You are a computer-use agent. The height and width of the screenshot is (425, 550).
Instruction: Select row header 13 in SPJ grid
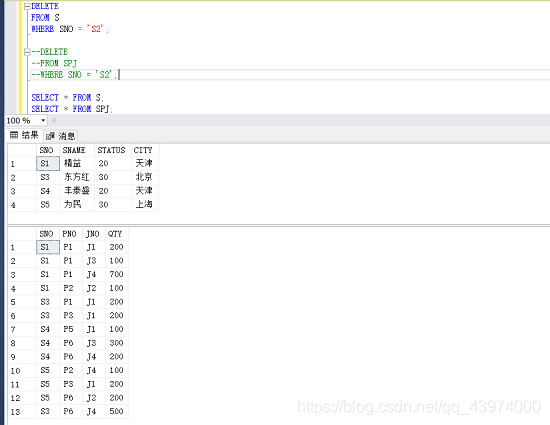[22, 411]
